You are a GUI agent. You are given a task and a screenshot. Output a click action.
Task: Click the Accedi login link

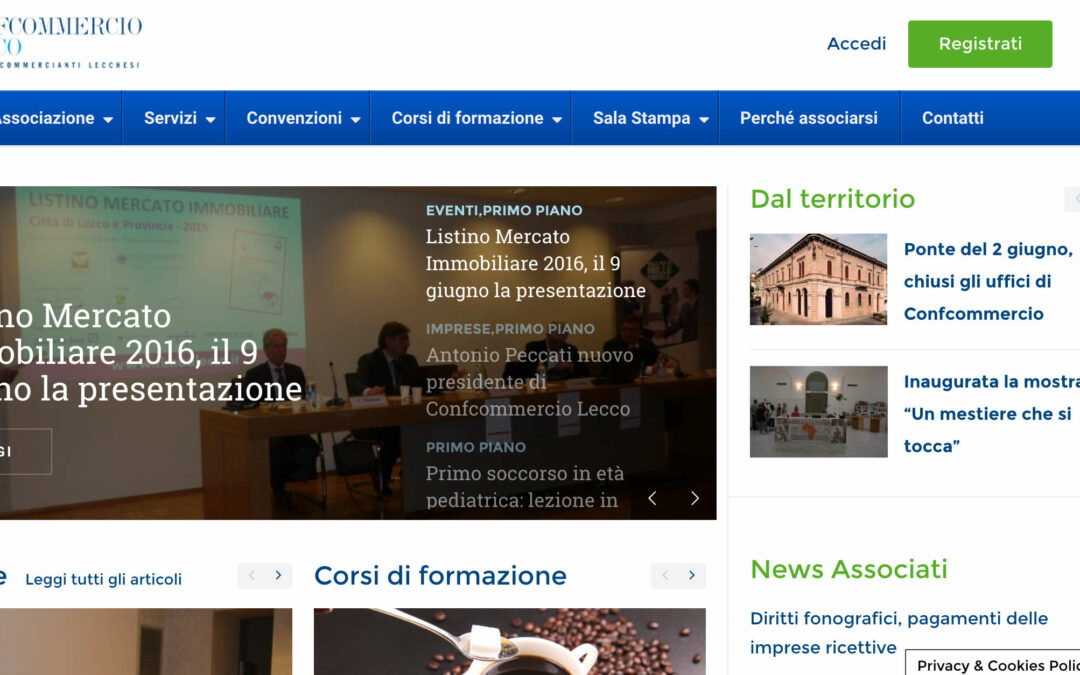(x=856, y=44)
